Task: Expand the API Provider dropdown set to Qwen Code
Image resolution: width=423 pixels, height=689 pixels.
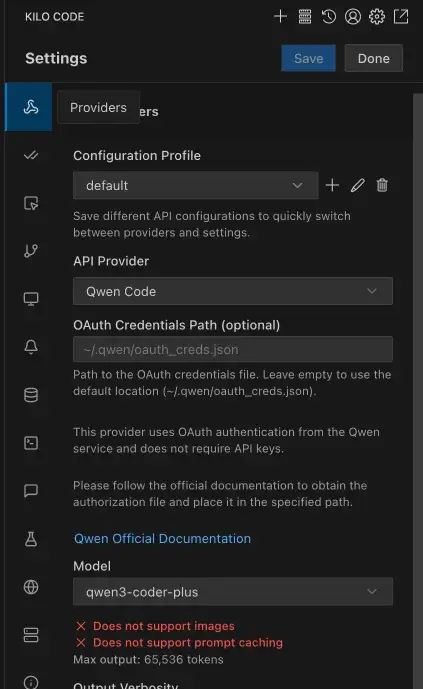Action: pos(233,291)
